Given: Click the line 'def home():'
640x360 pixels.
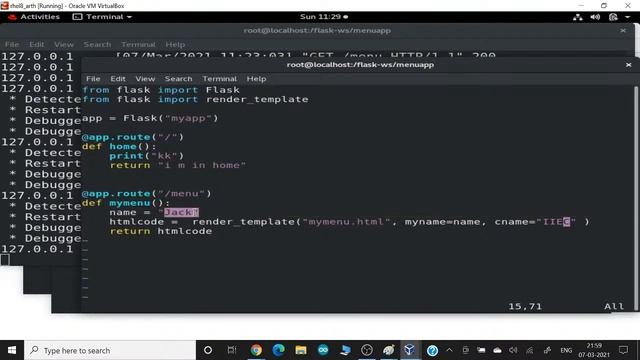Looking at the screenshot, I should pos(119,147).
